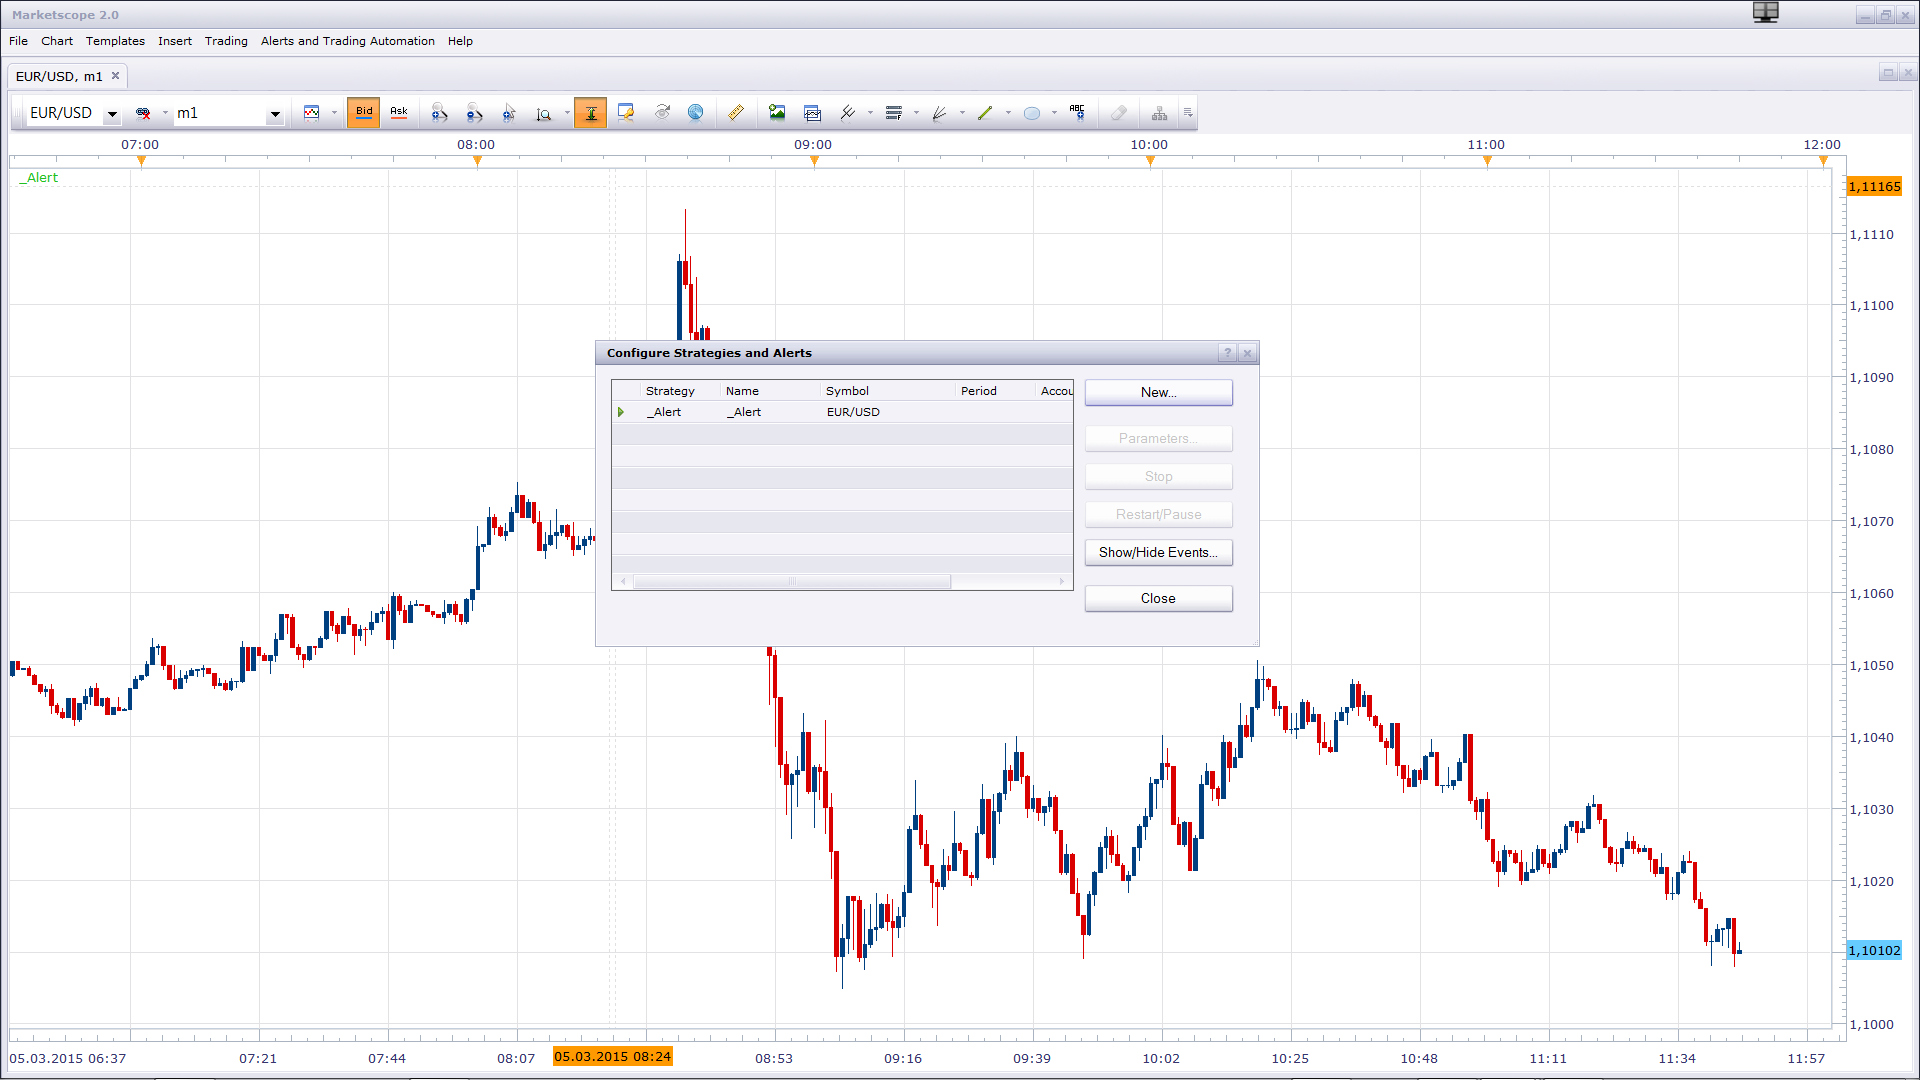Toggle the Ask price button

(399, 113)
